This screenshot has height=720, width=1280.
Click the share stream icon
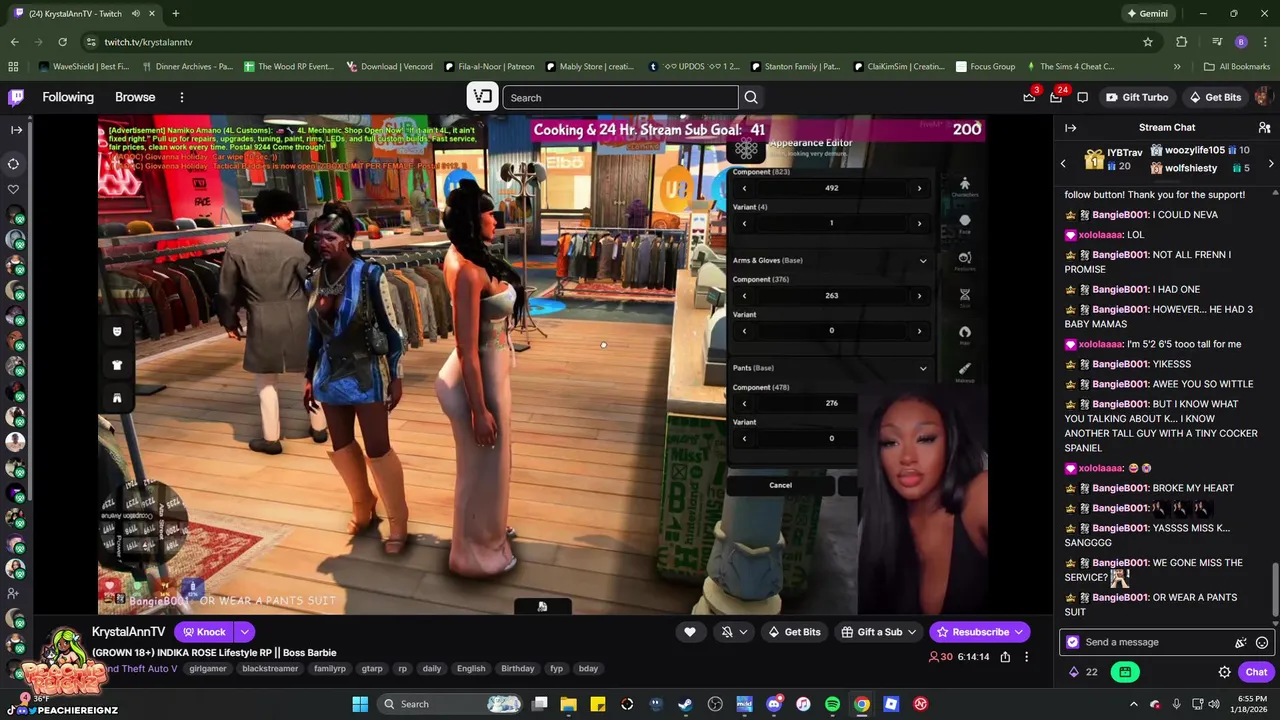pyautogui.click(x=1005, y=657)
